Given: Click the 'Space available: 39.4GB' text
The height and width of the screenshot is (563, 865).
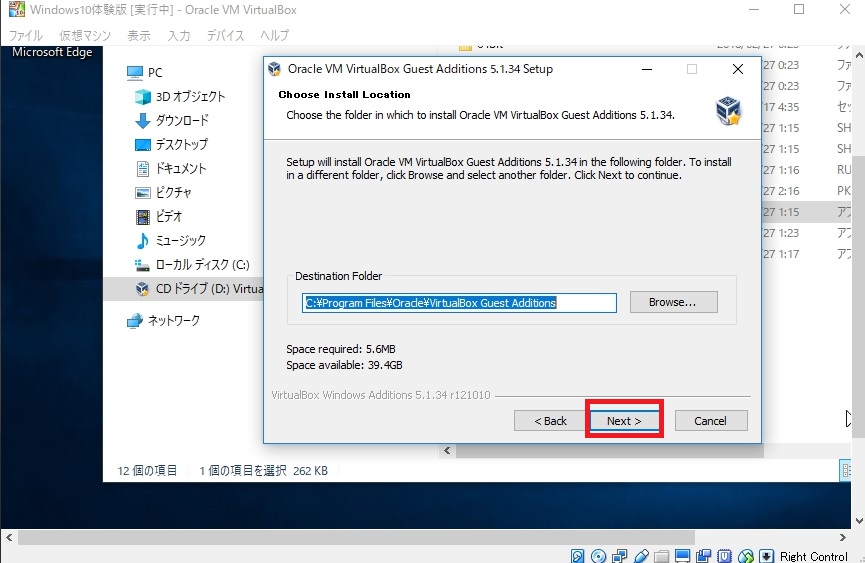Looking at the screenshot, I should pos(344,365).
